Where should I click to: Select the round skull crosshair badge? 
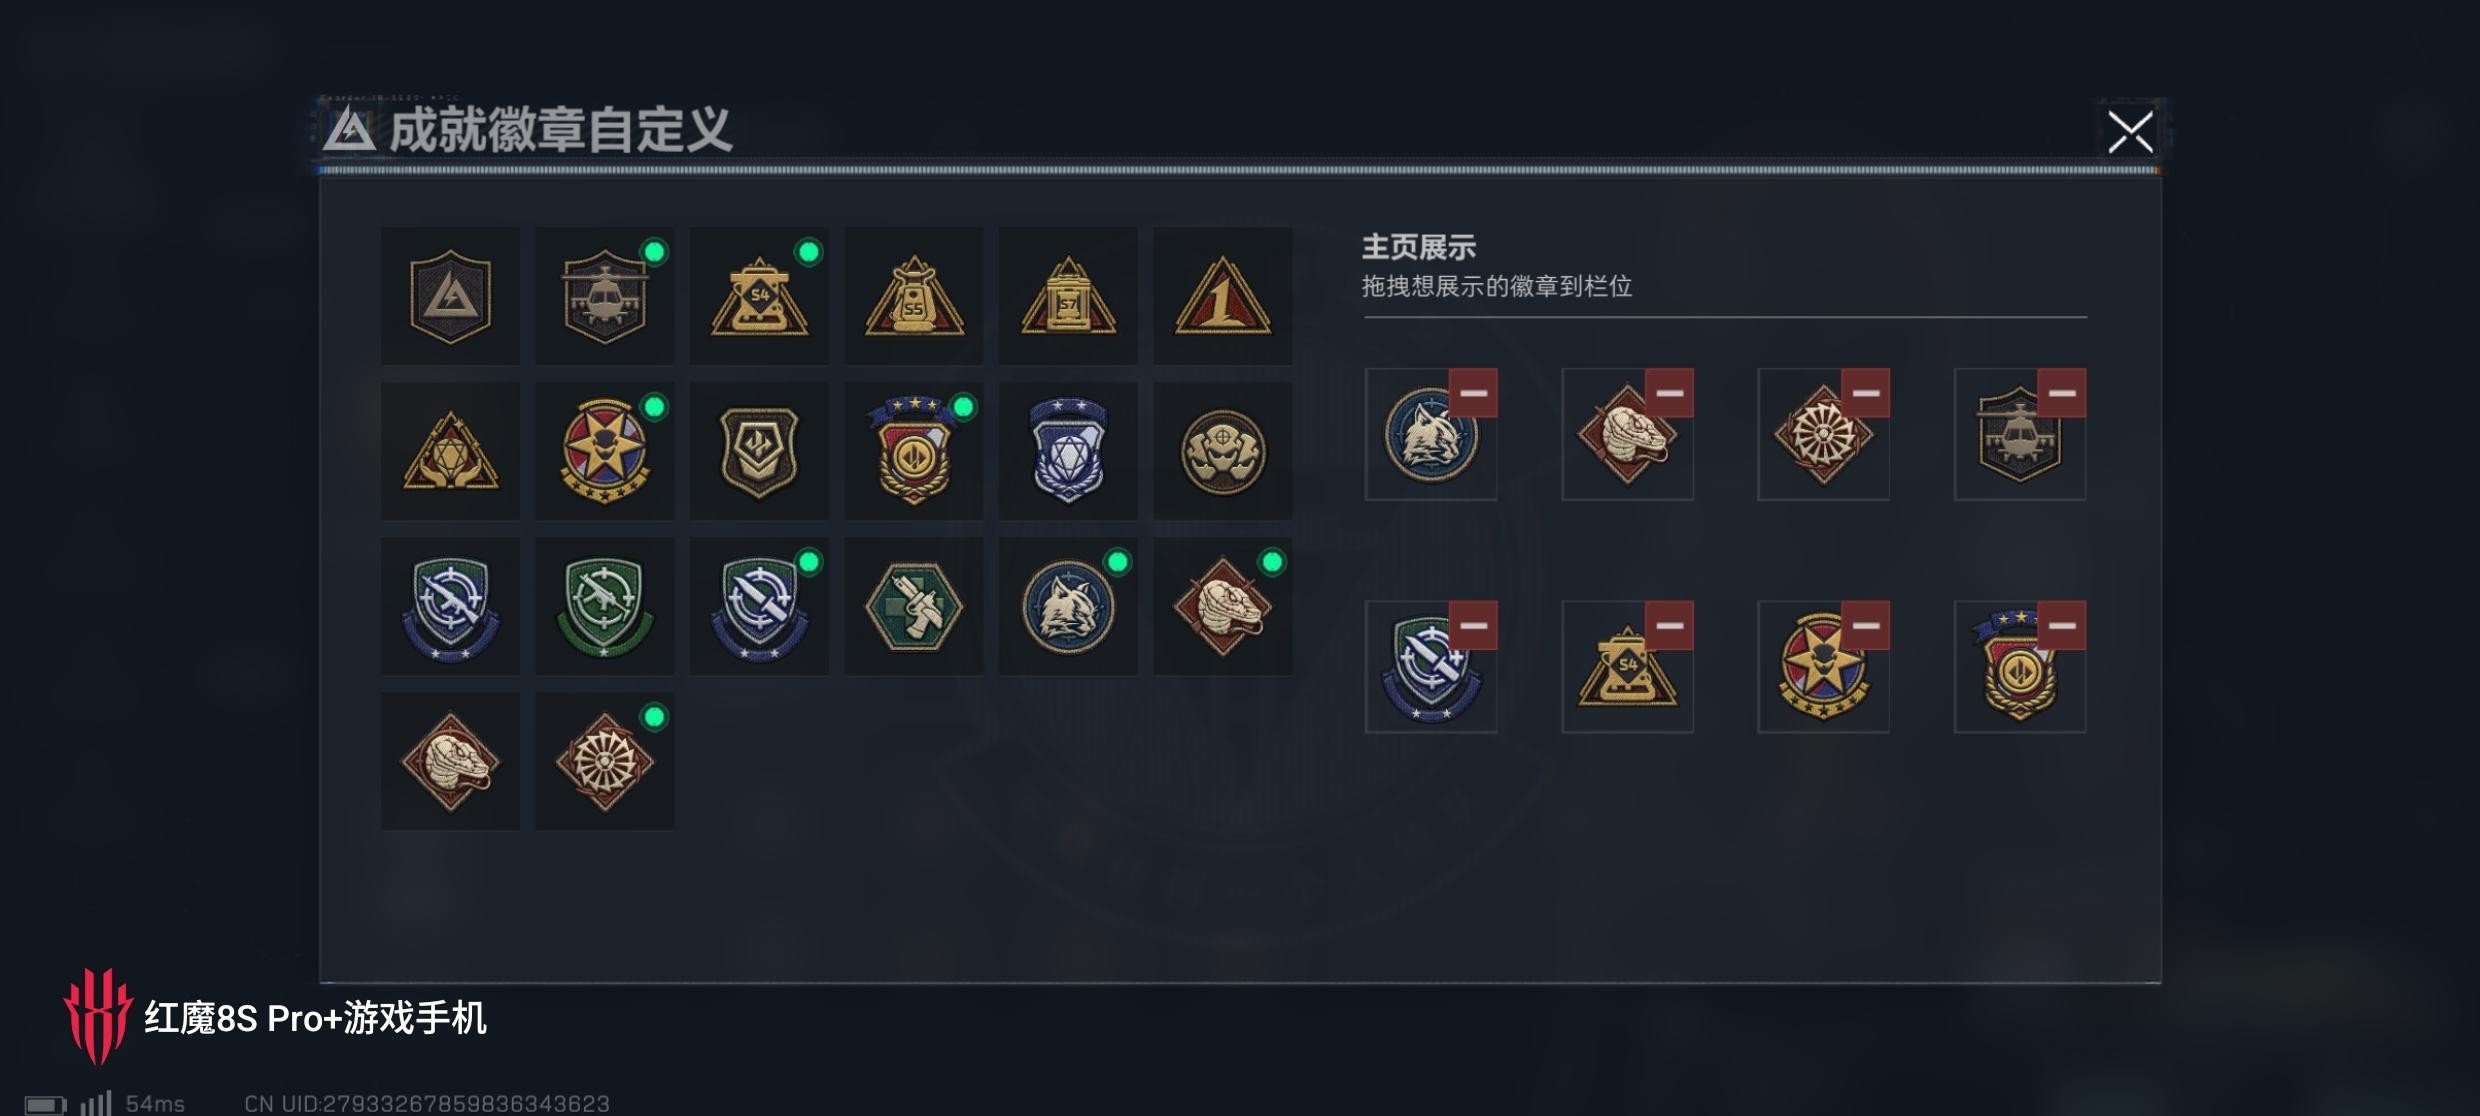[x=1222, y=451]
